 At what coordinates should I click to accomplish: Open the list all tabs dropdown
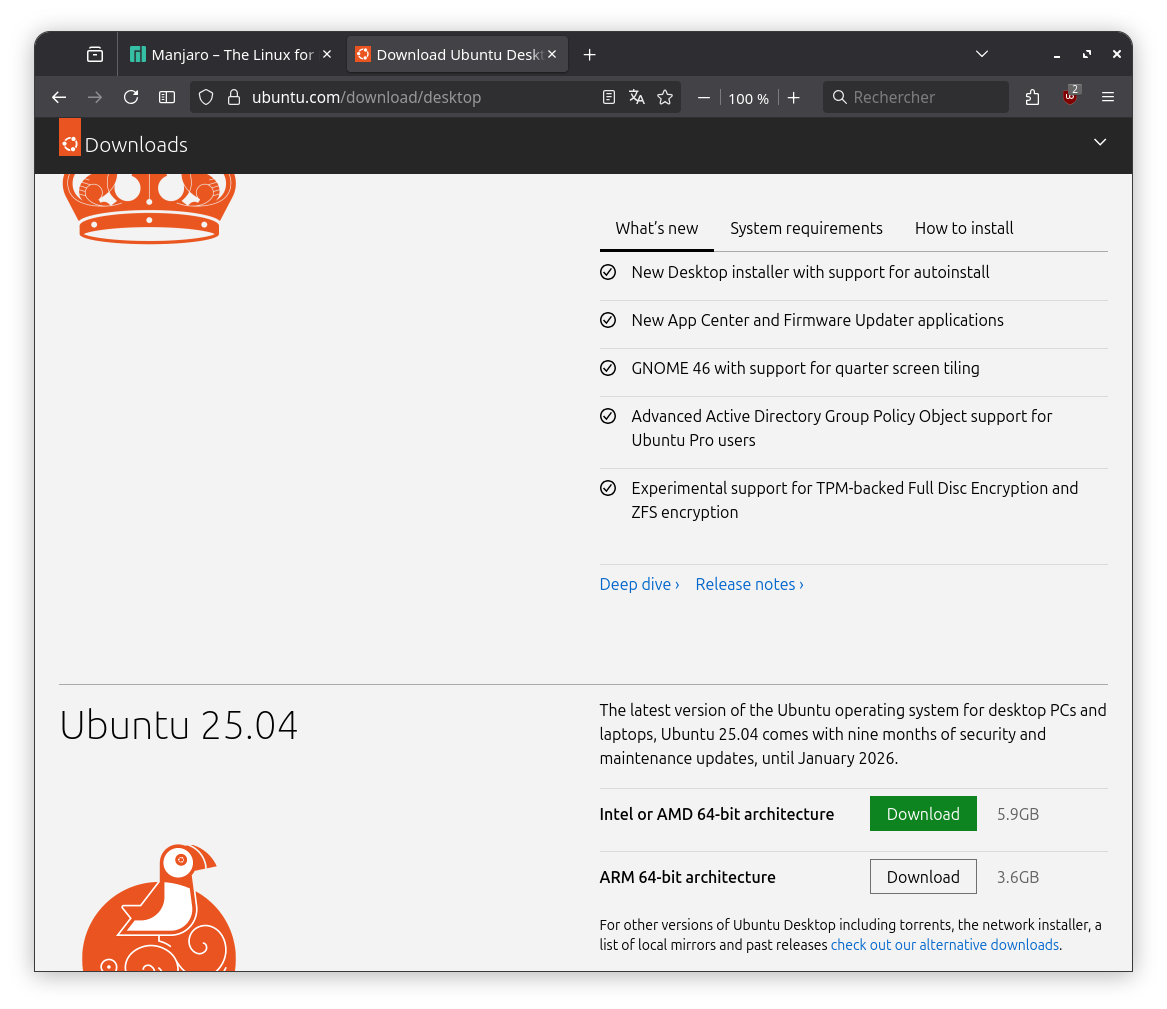(x=982, y=54)
